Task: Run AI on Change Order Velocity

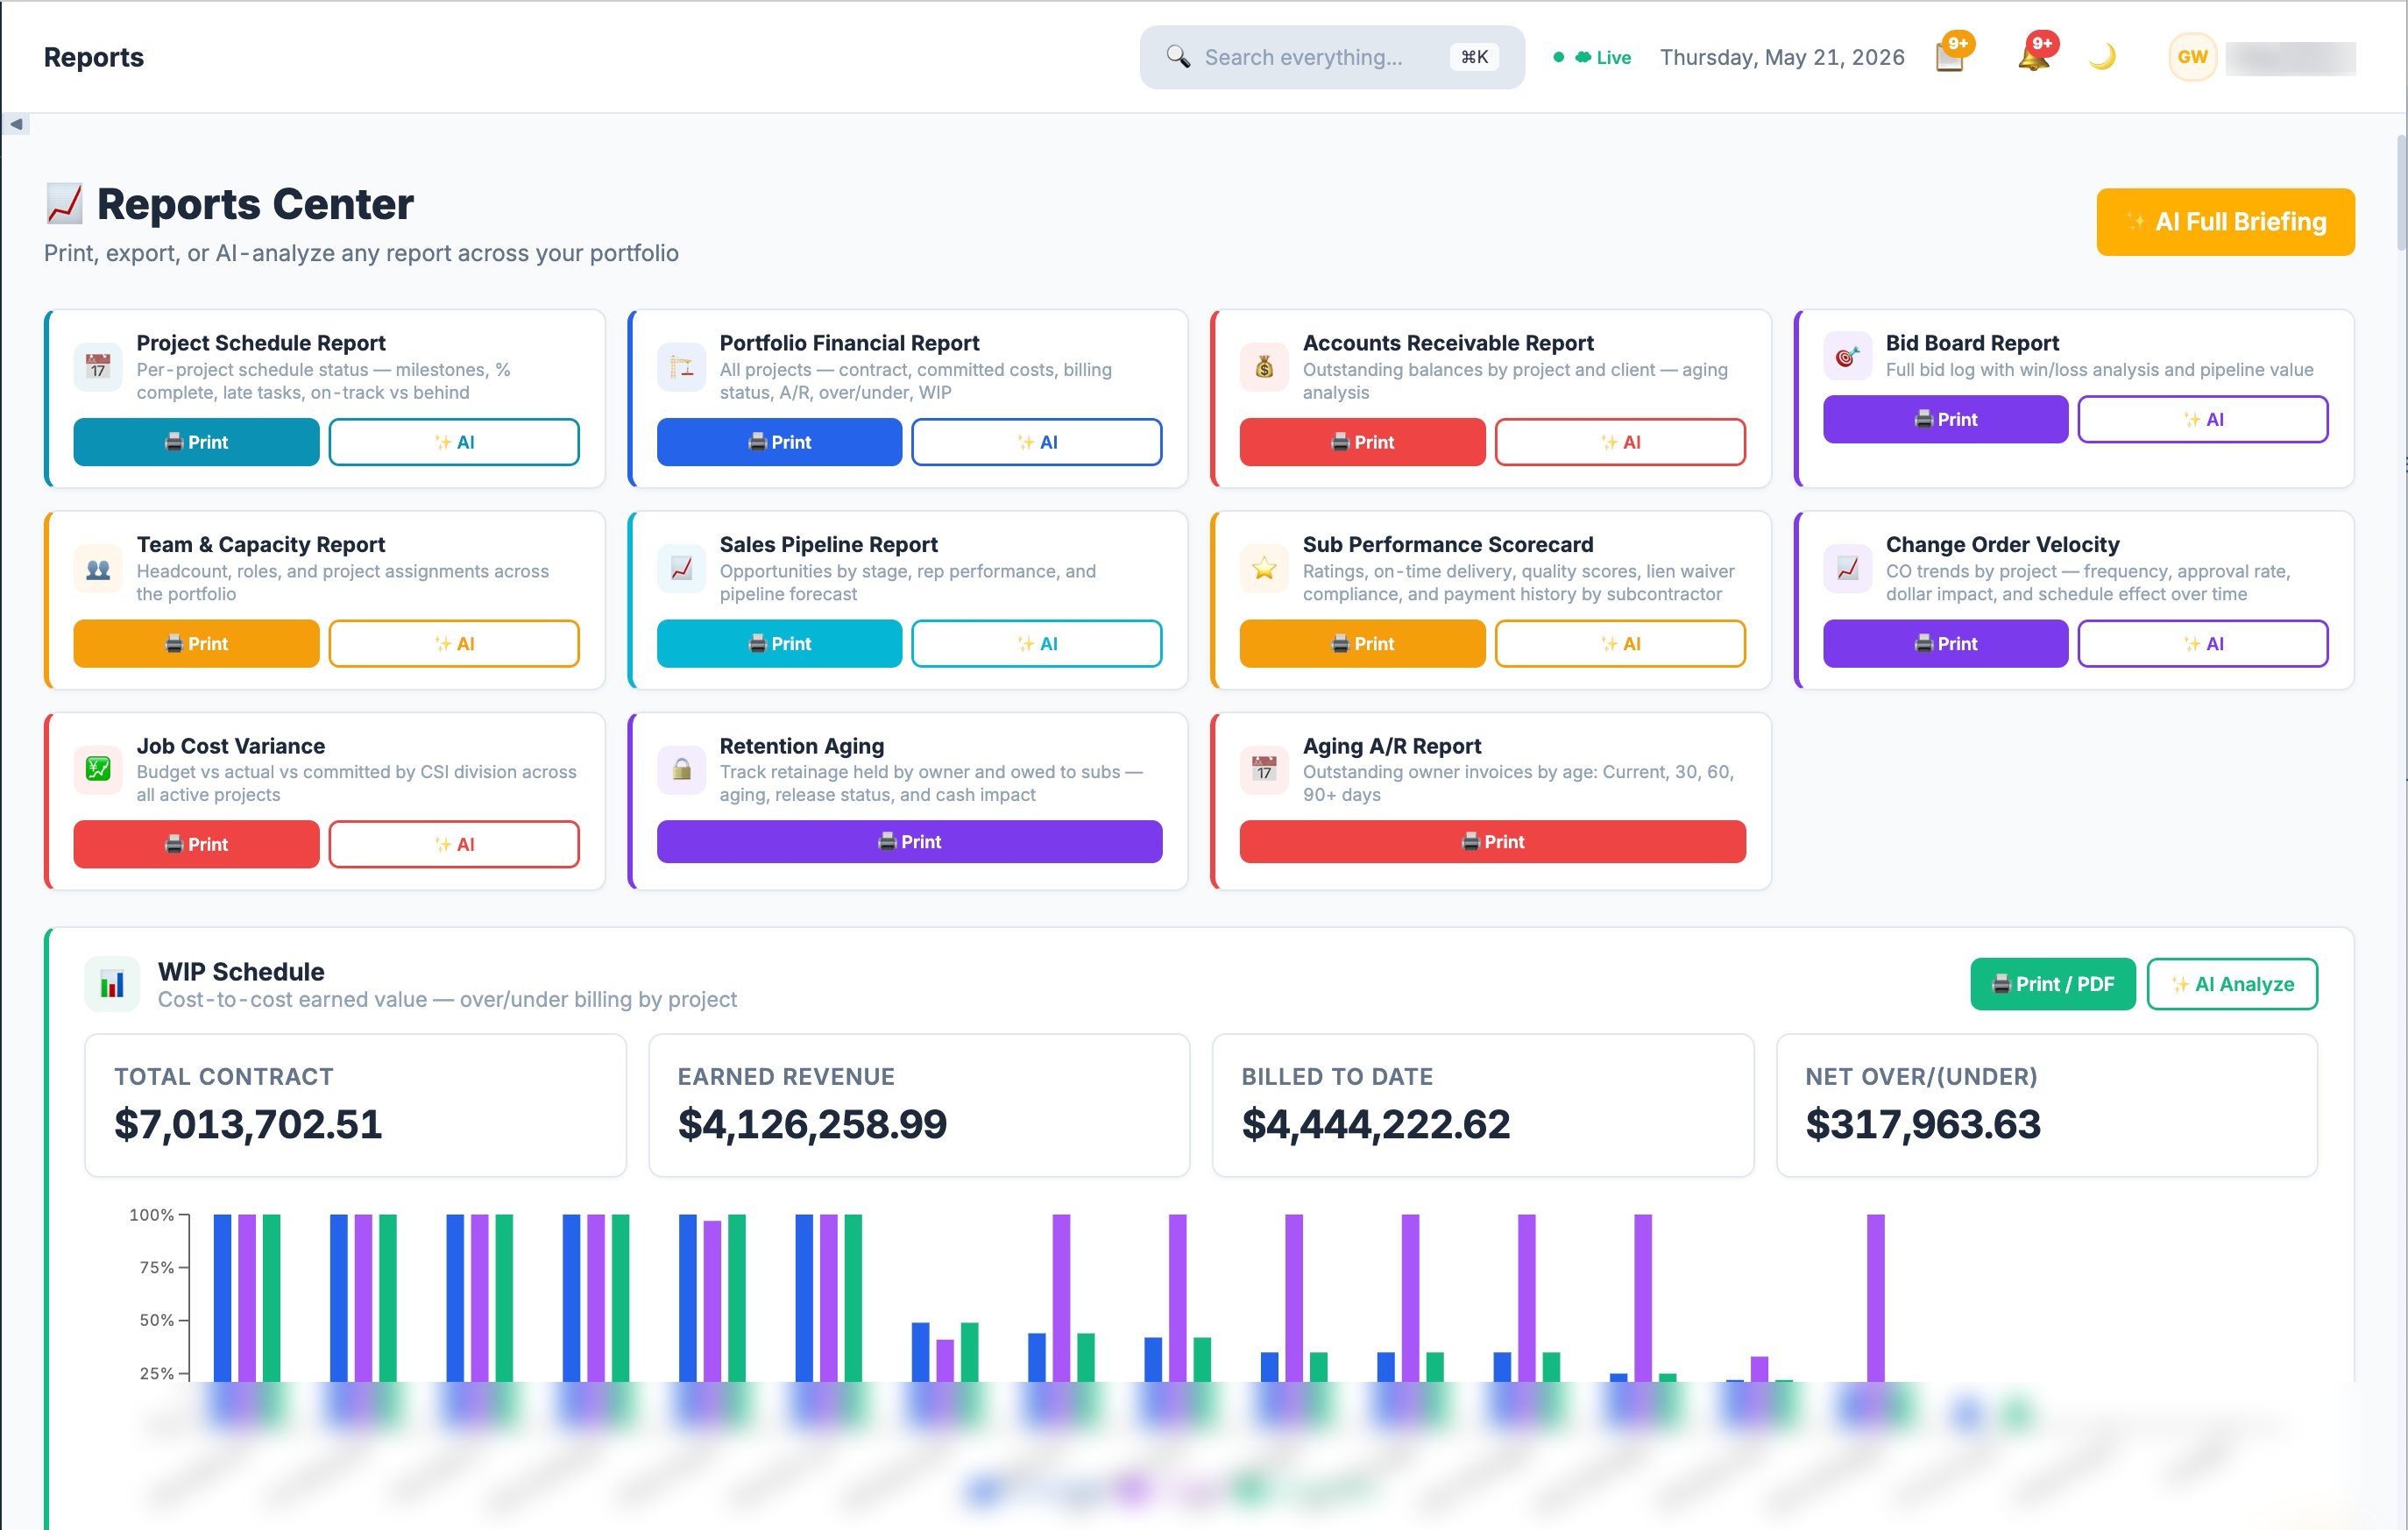Action: coord(2203,644)
